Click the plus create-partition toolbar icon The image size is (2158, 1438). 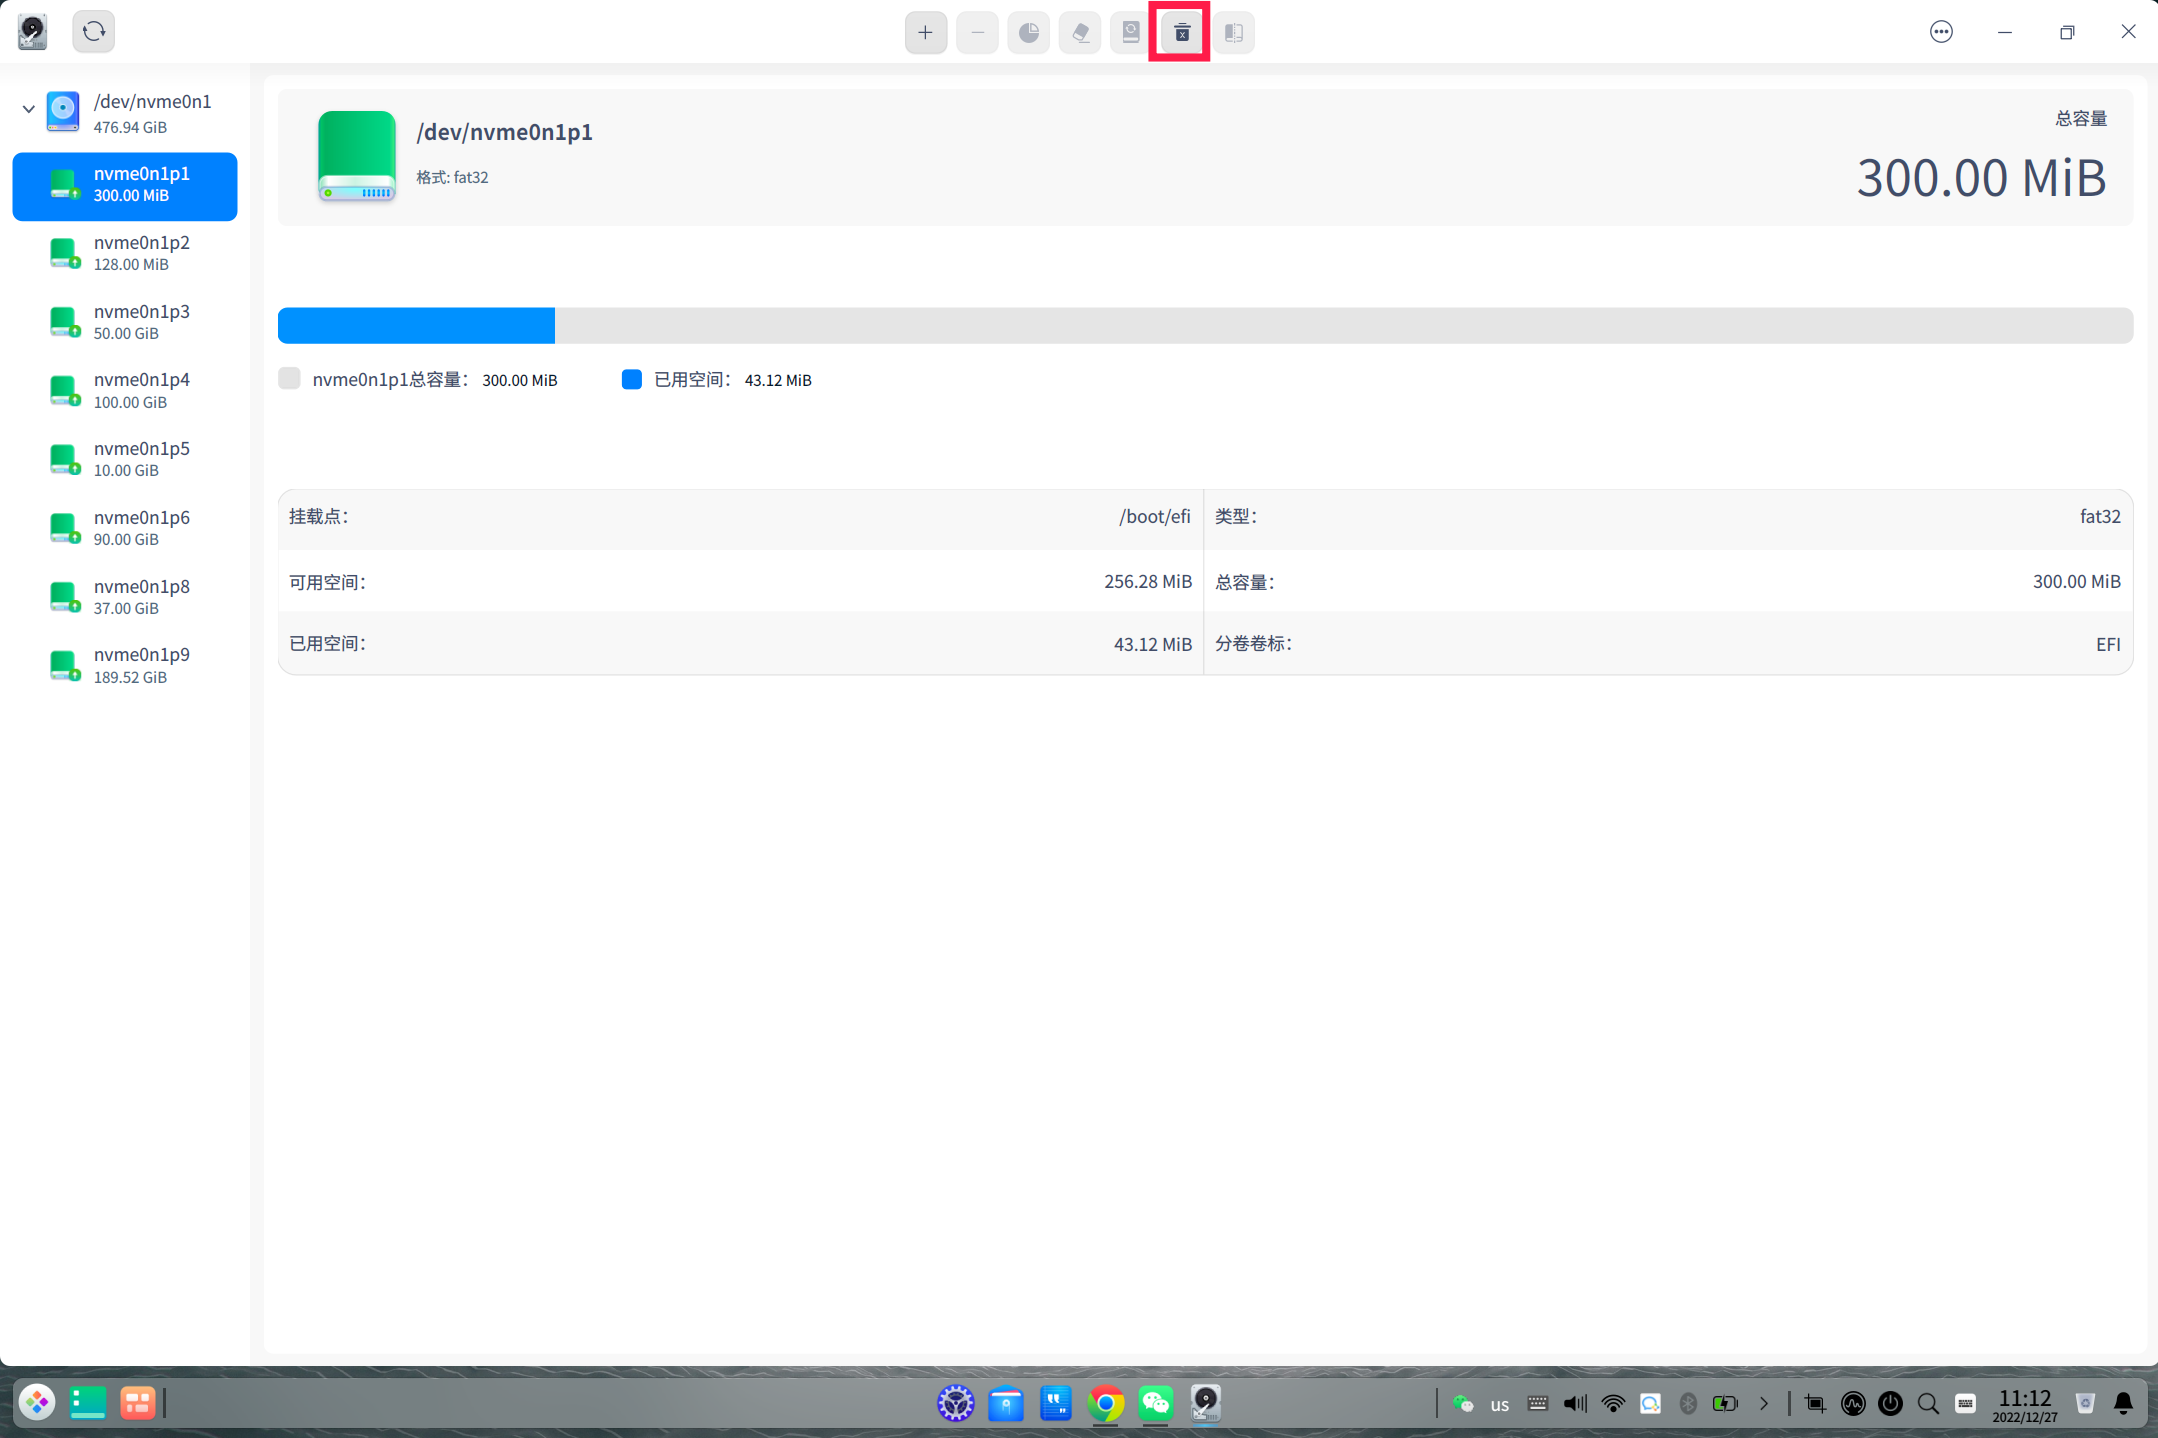point(925,32)
